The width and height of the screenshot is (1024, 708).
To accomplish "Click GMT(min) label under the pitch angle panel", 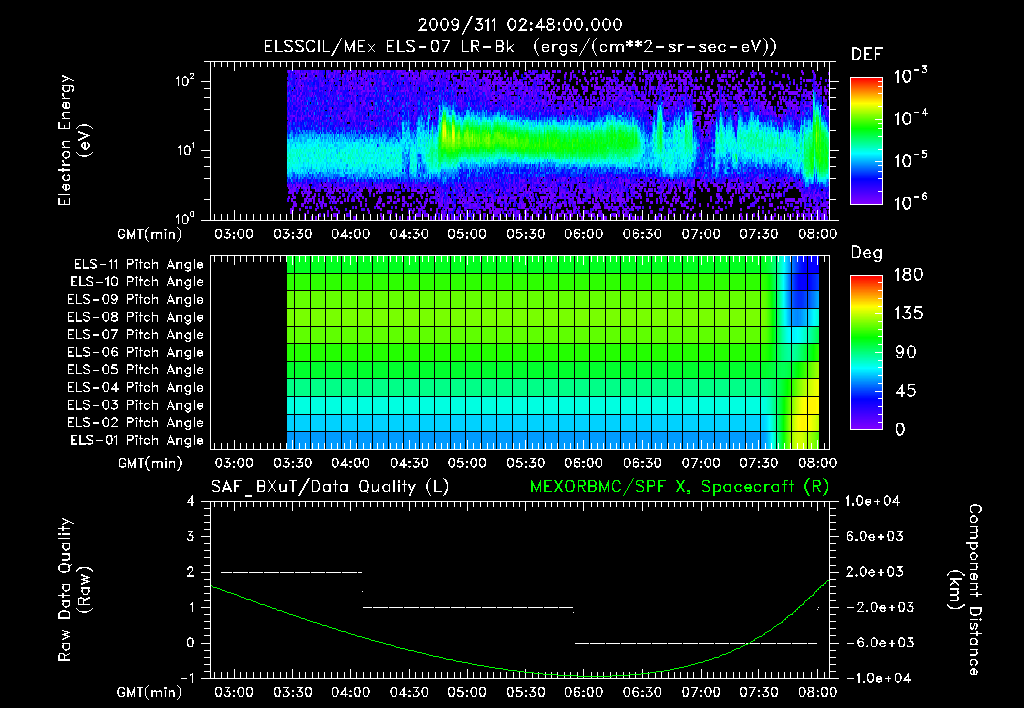I will click(x=150, y=463).
